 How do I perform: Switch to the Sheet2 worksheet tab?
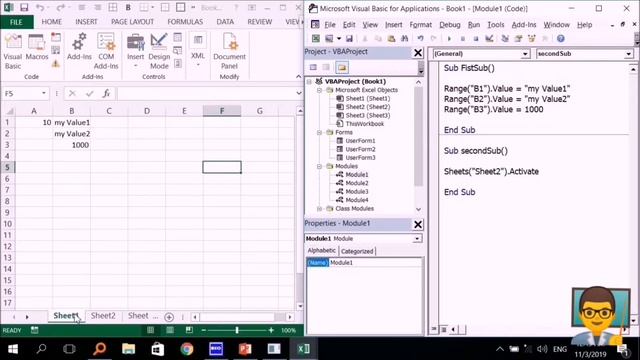pyautogui.click(x=103, y=316)
